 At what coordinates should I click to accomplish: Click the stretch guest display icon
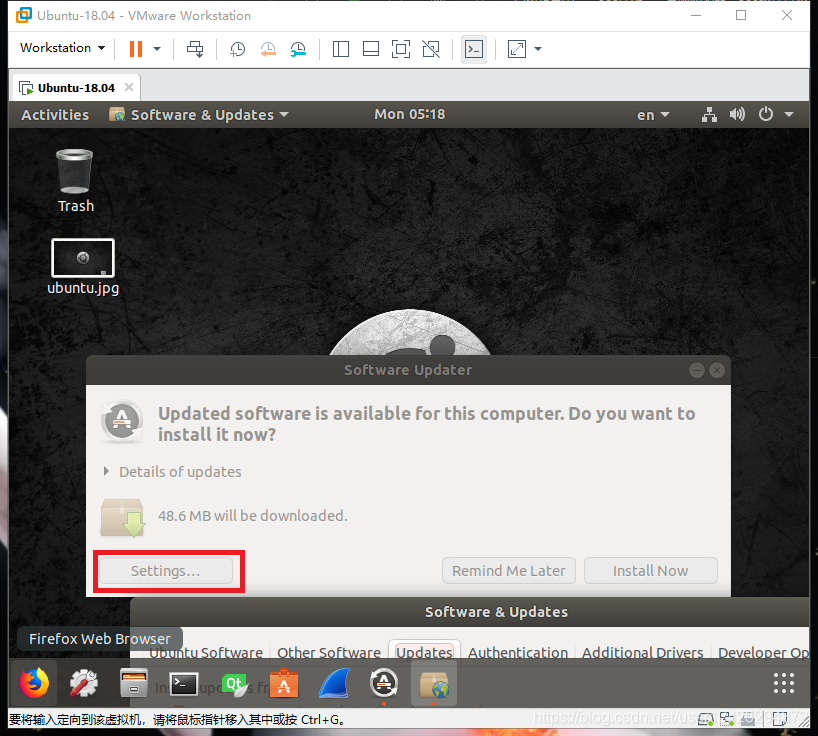pos(516,49)
